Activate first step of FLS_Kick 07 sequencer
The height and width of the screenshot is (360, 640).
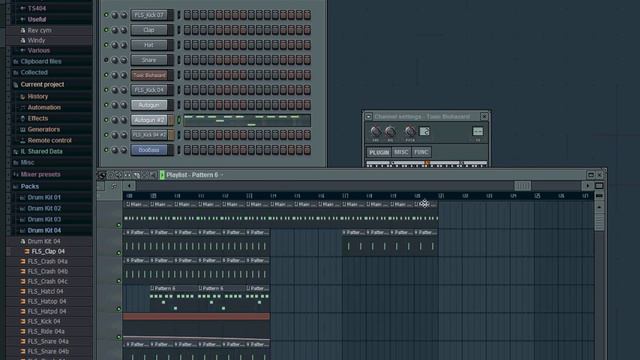[x=187, y=15]
